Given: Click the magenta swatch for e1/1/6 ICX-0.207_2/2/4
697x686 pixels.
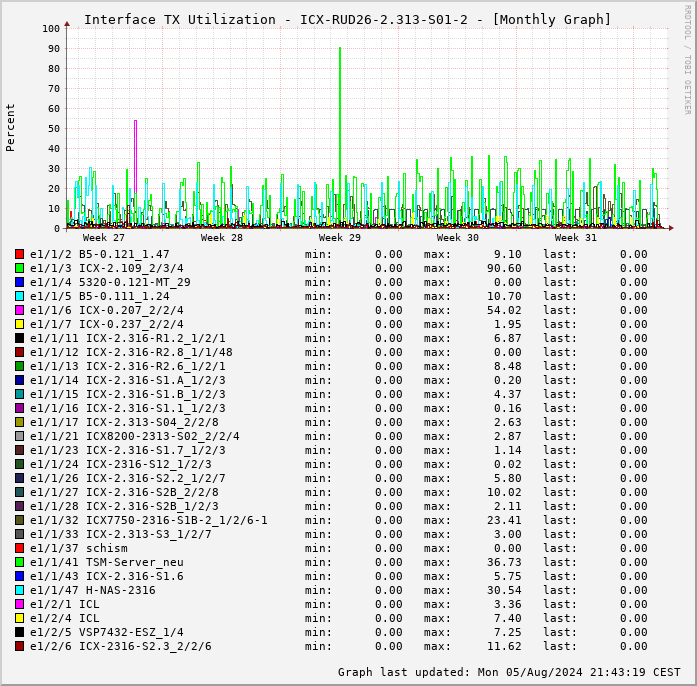Looking at the screenshot, I should click(x=19, y=310).
